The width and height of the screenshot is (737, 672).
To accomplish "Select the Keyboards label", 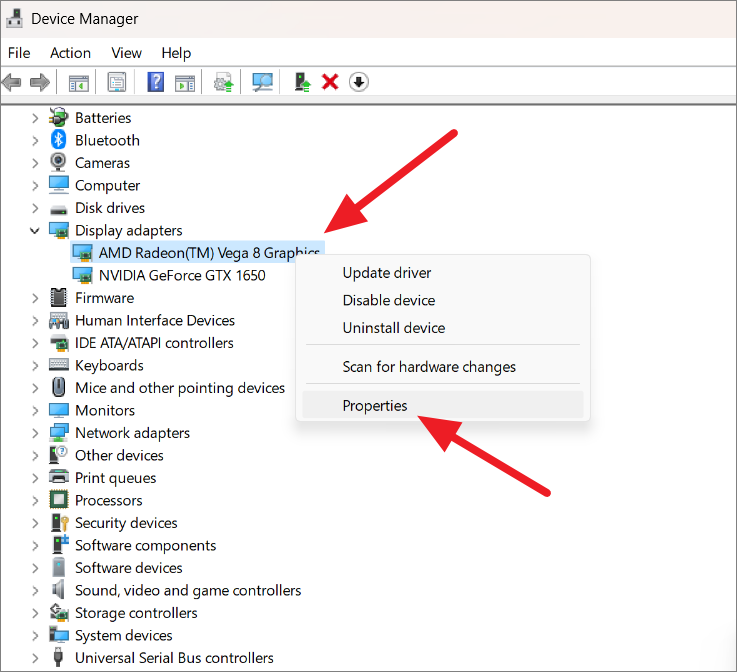I will click(x=110, y=366).
